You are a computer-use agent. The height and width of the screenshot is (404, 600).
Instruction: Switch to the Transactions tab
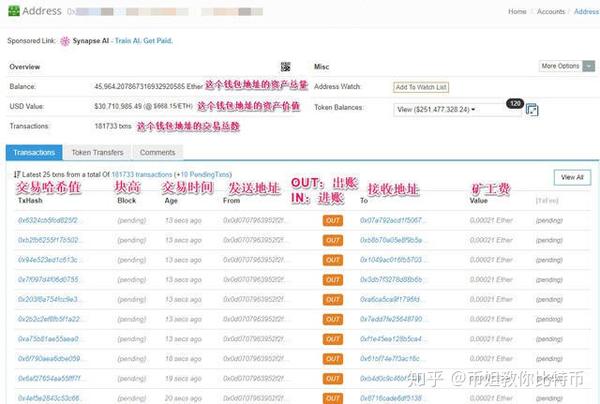(34, 152)
